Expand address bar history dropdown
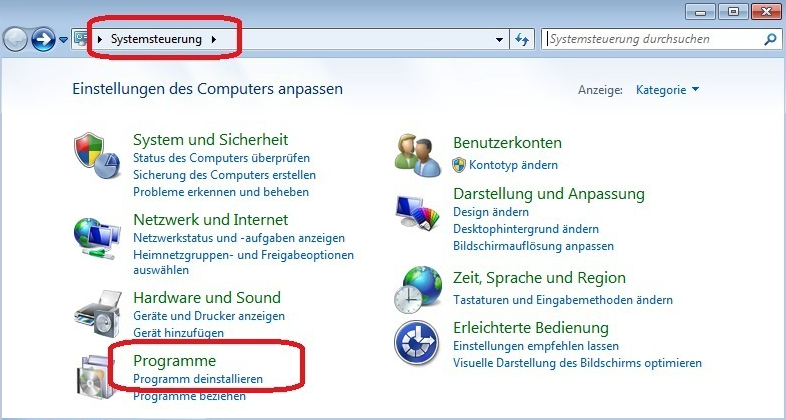The width and height of the screenshot is (786, 420). tap(499, 39)
